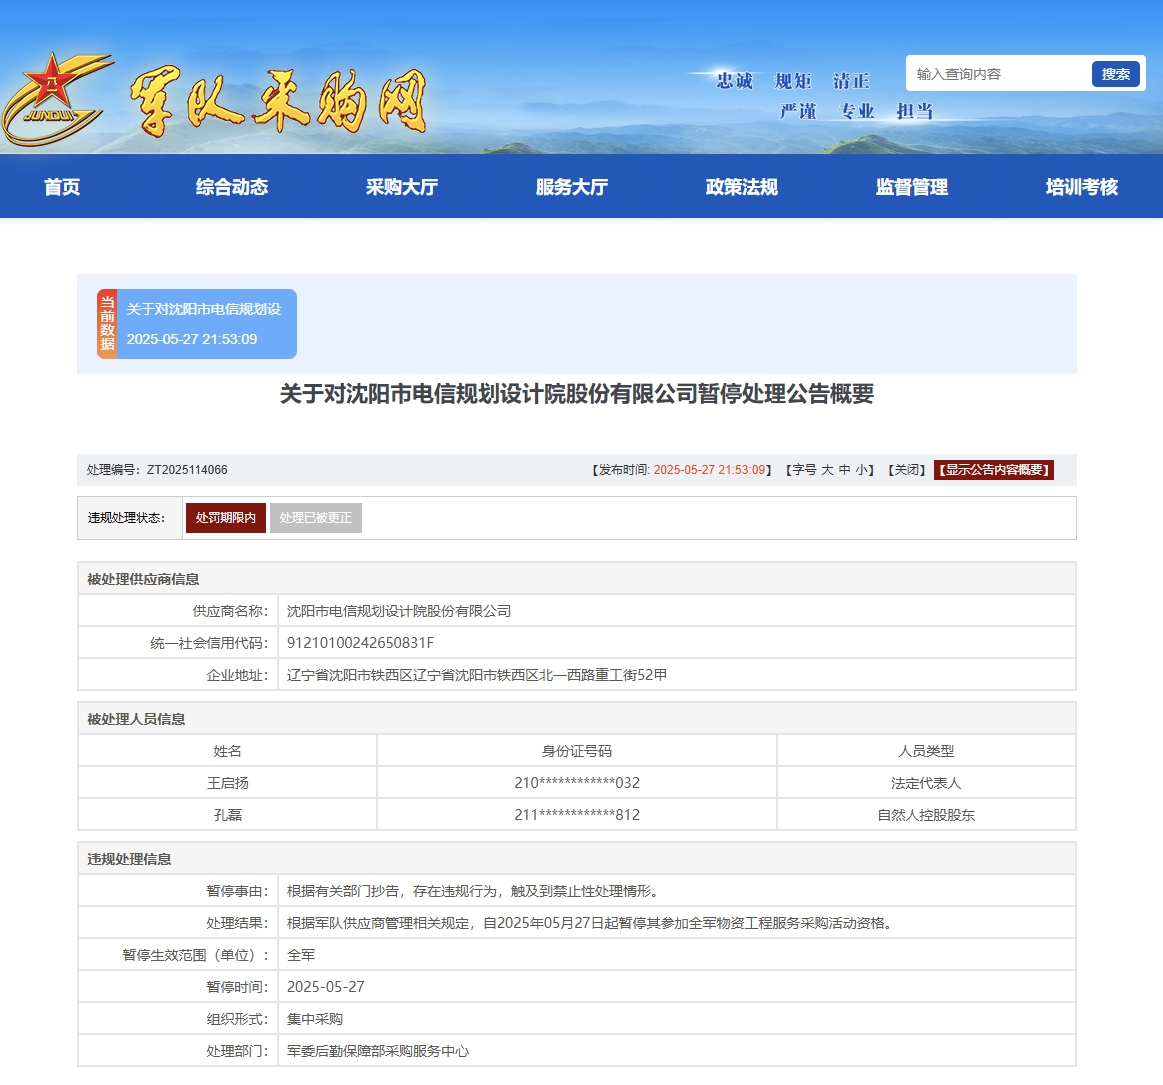
Task: Click the 姓名 column header
Action: point(228,751)
